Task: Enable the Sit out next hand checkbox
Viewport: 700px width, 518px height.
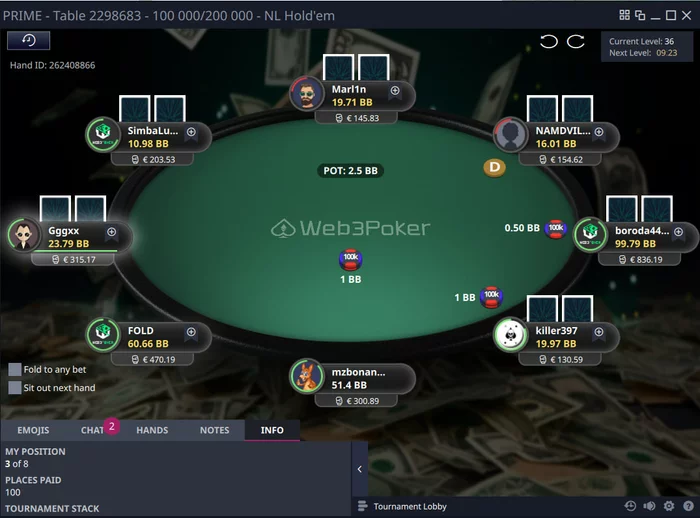Action: point(15,388)
